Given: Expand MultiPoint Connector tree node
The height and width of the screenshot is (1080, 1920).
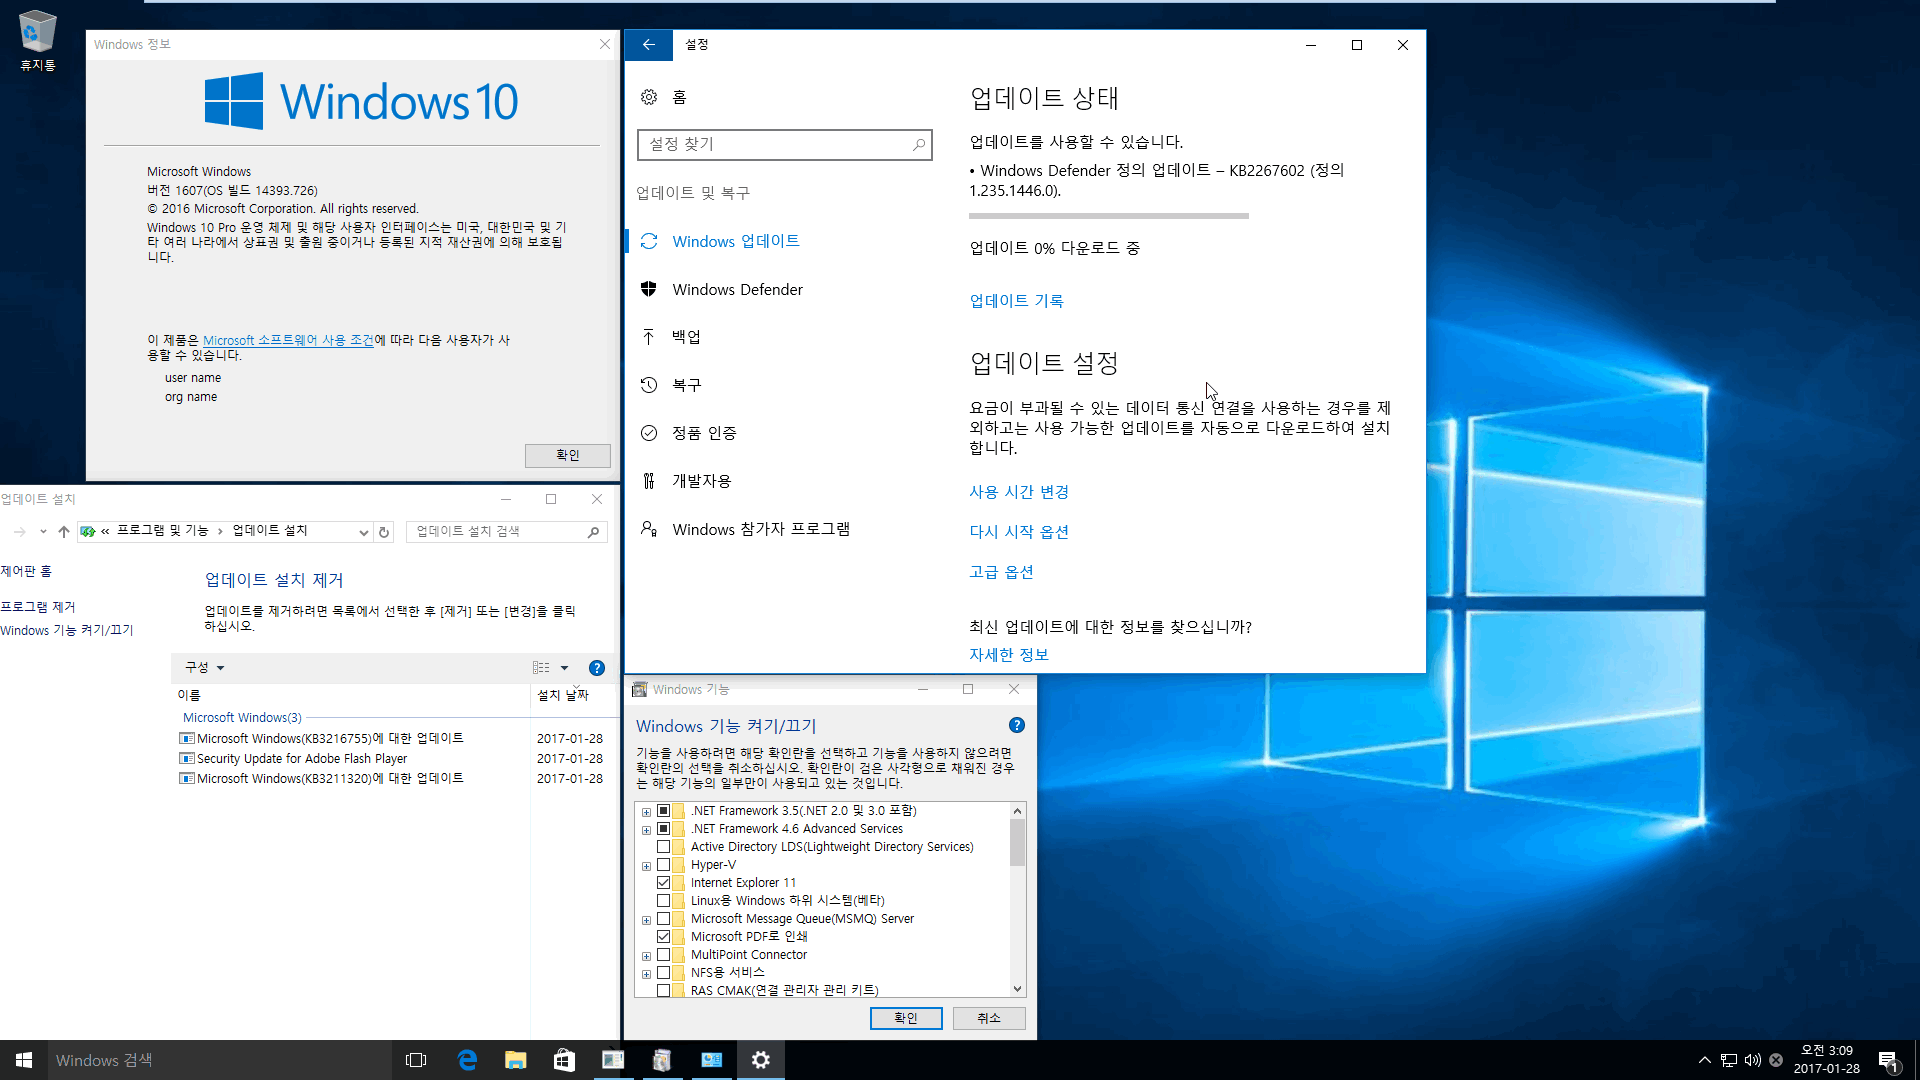Looking at the screenshot, I should pyautogui.click(x=646, y=956).
